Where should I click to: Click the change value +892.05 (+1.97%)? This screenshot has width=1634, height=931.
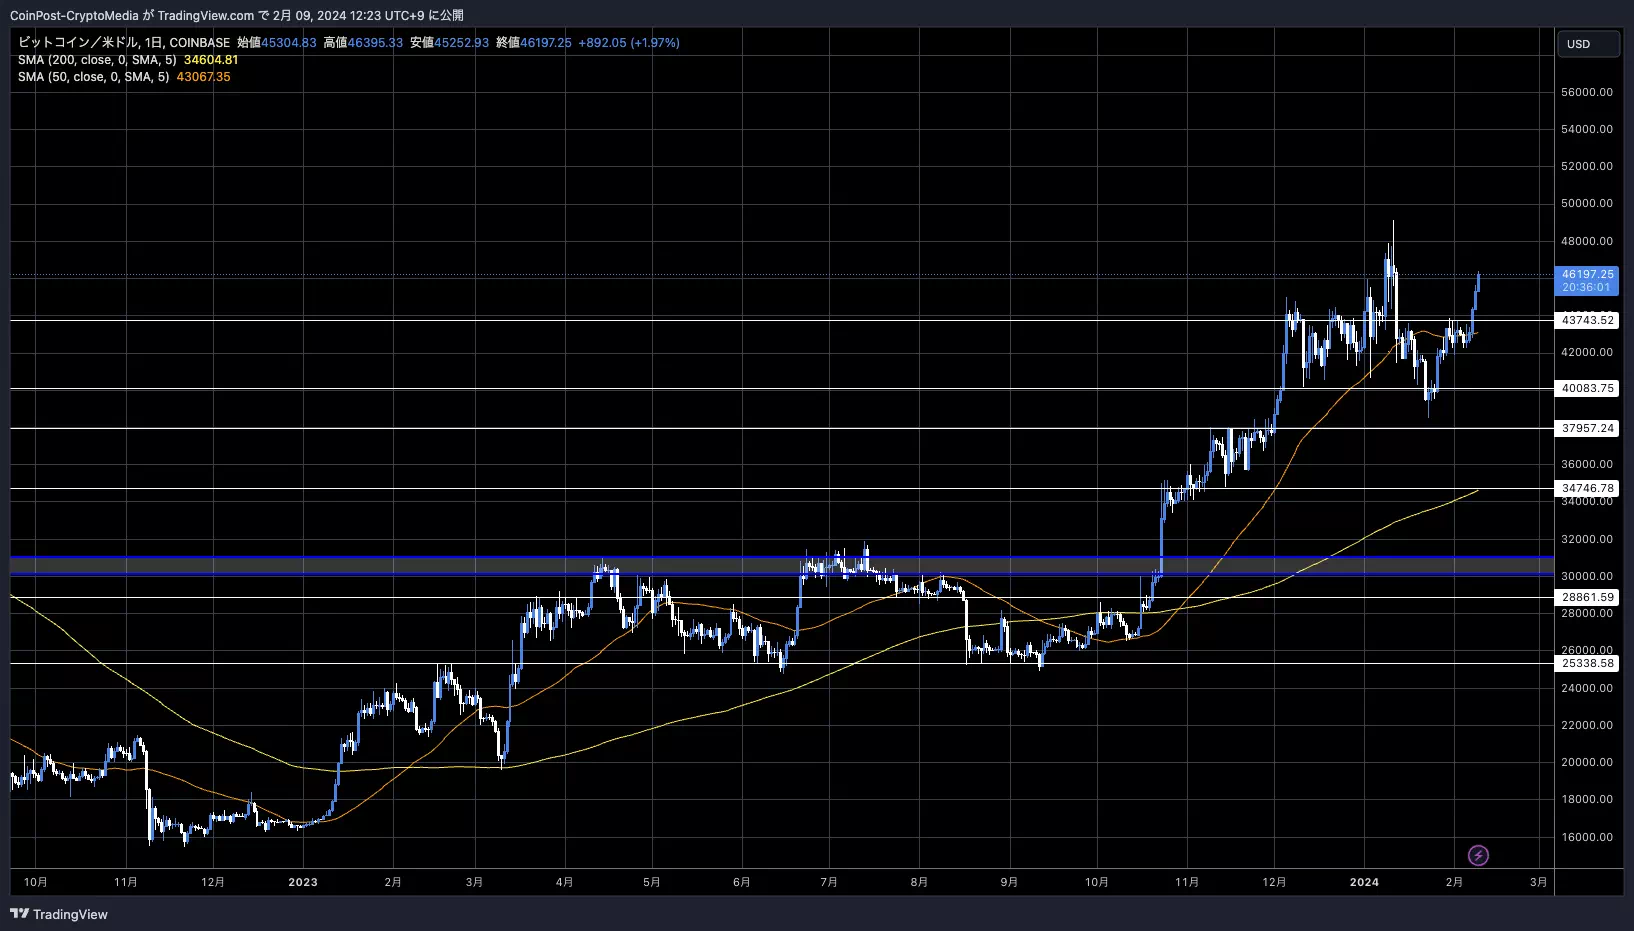pos(629,43)
